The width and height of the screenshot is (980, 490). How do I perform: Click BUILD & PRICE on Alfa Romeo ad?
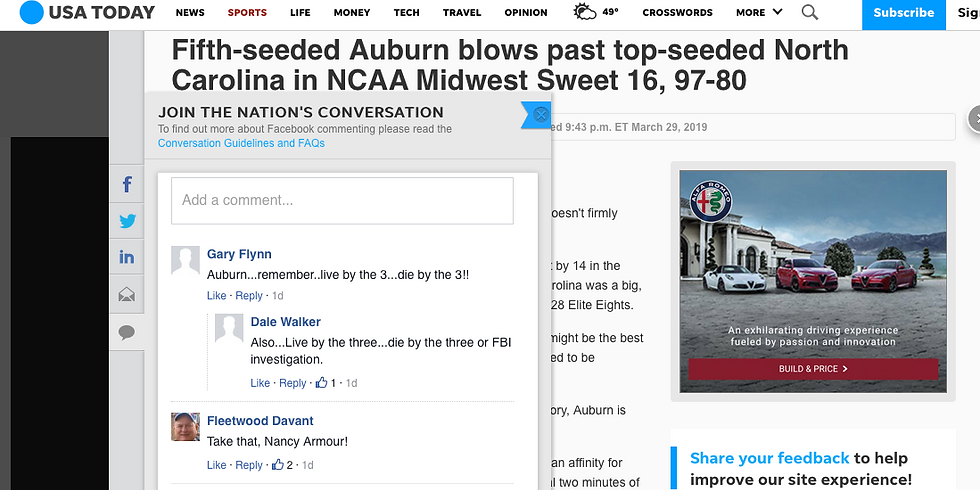coord(813,369)
